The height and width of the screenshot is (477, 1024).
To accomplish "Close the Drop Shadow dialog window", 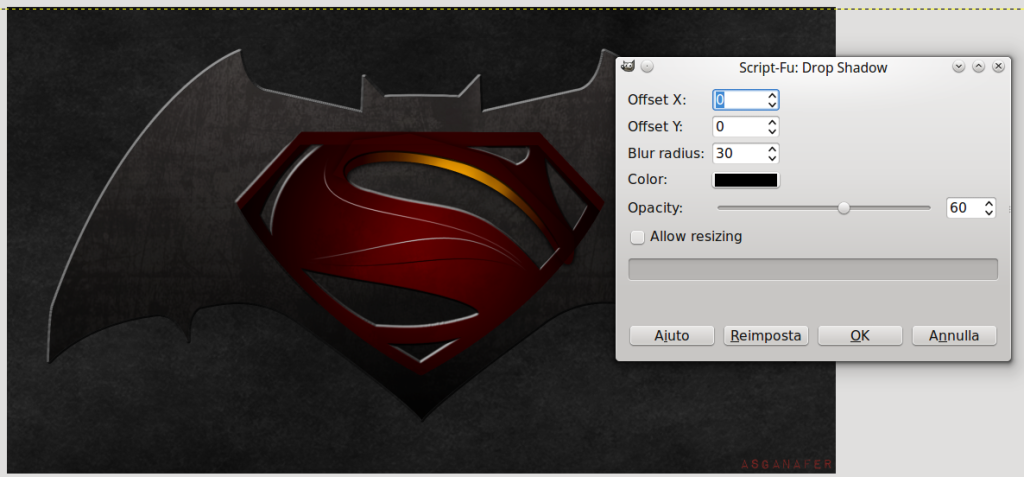I will click(998, 67).
